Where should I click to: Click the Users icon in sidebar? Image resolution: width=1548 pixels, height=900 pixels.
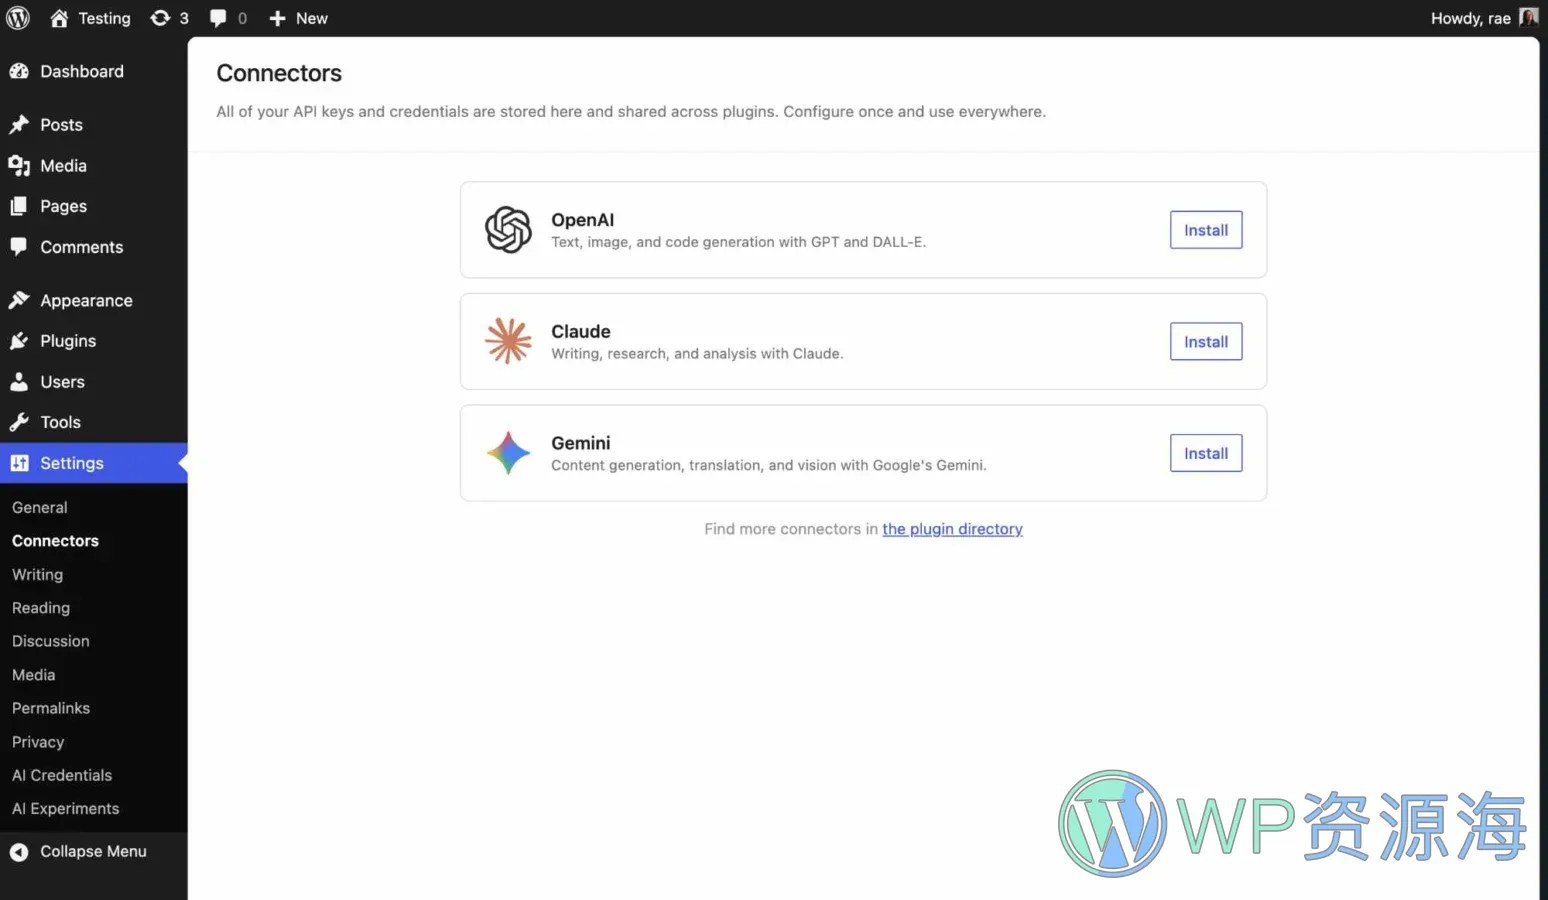click(x=20, y=381)
